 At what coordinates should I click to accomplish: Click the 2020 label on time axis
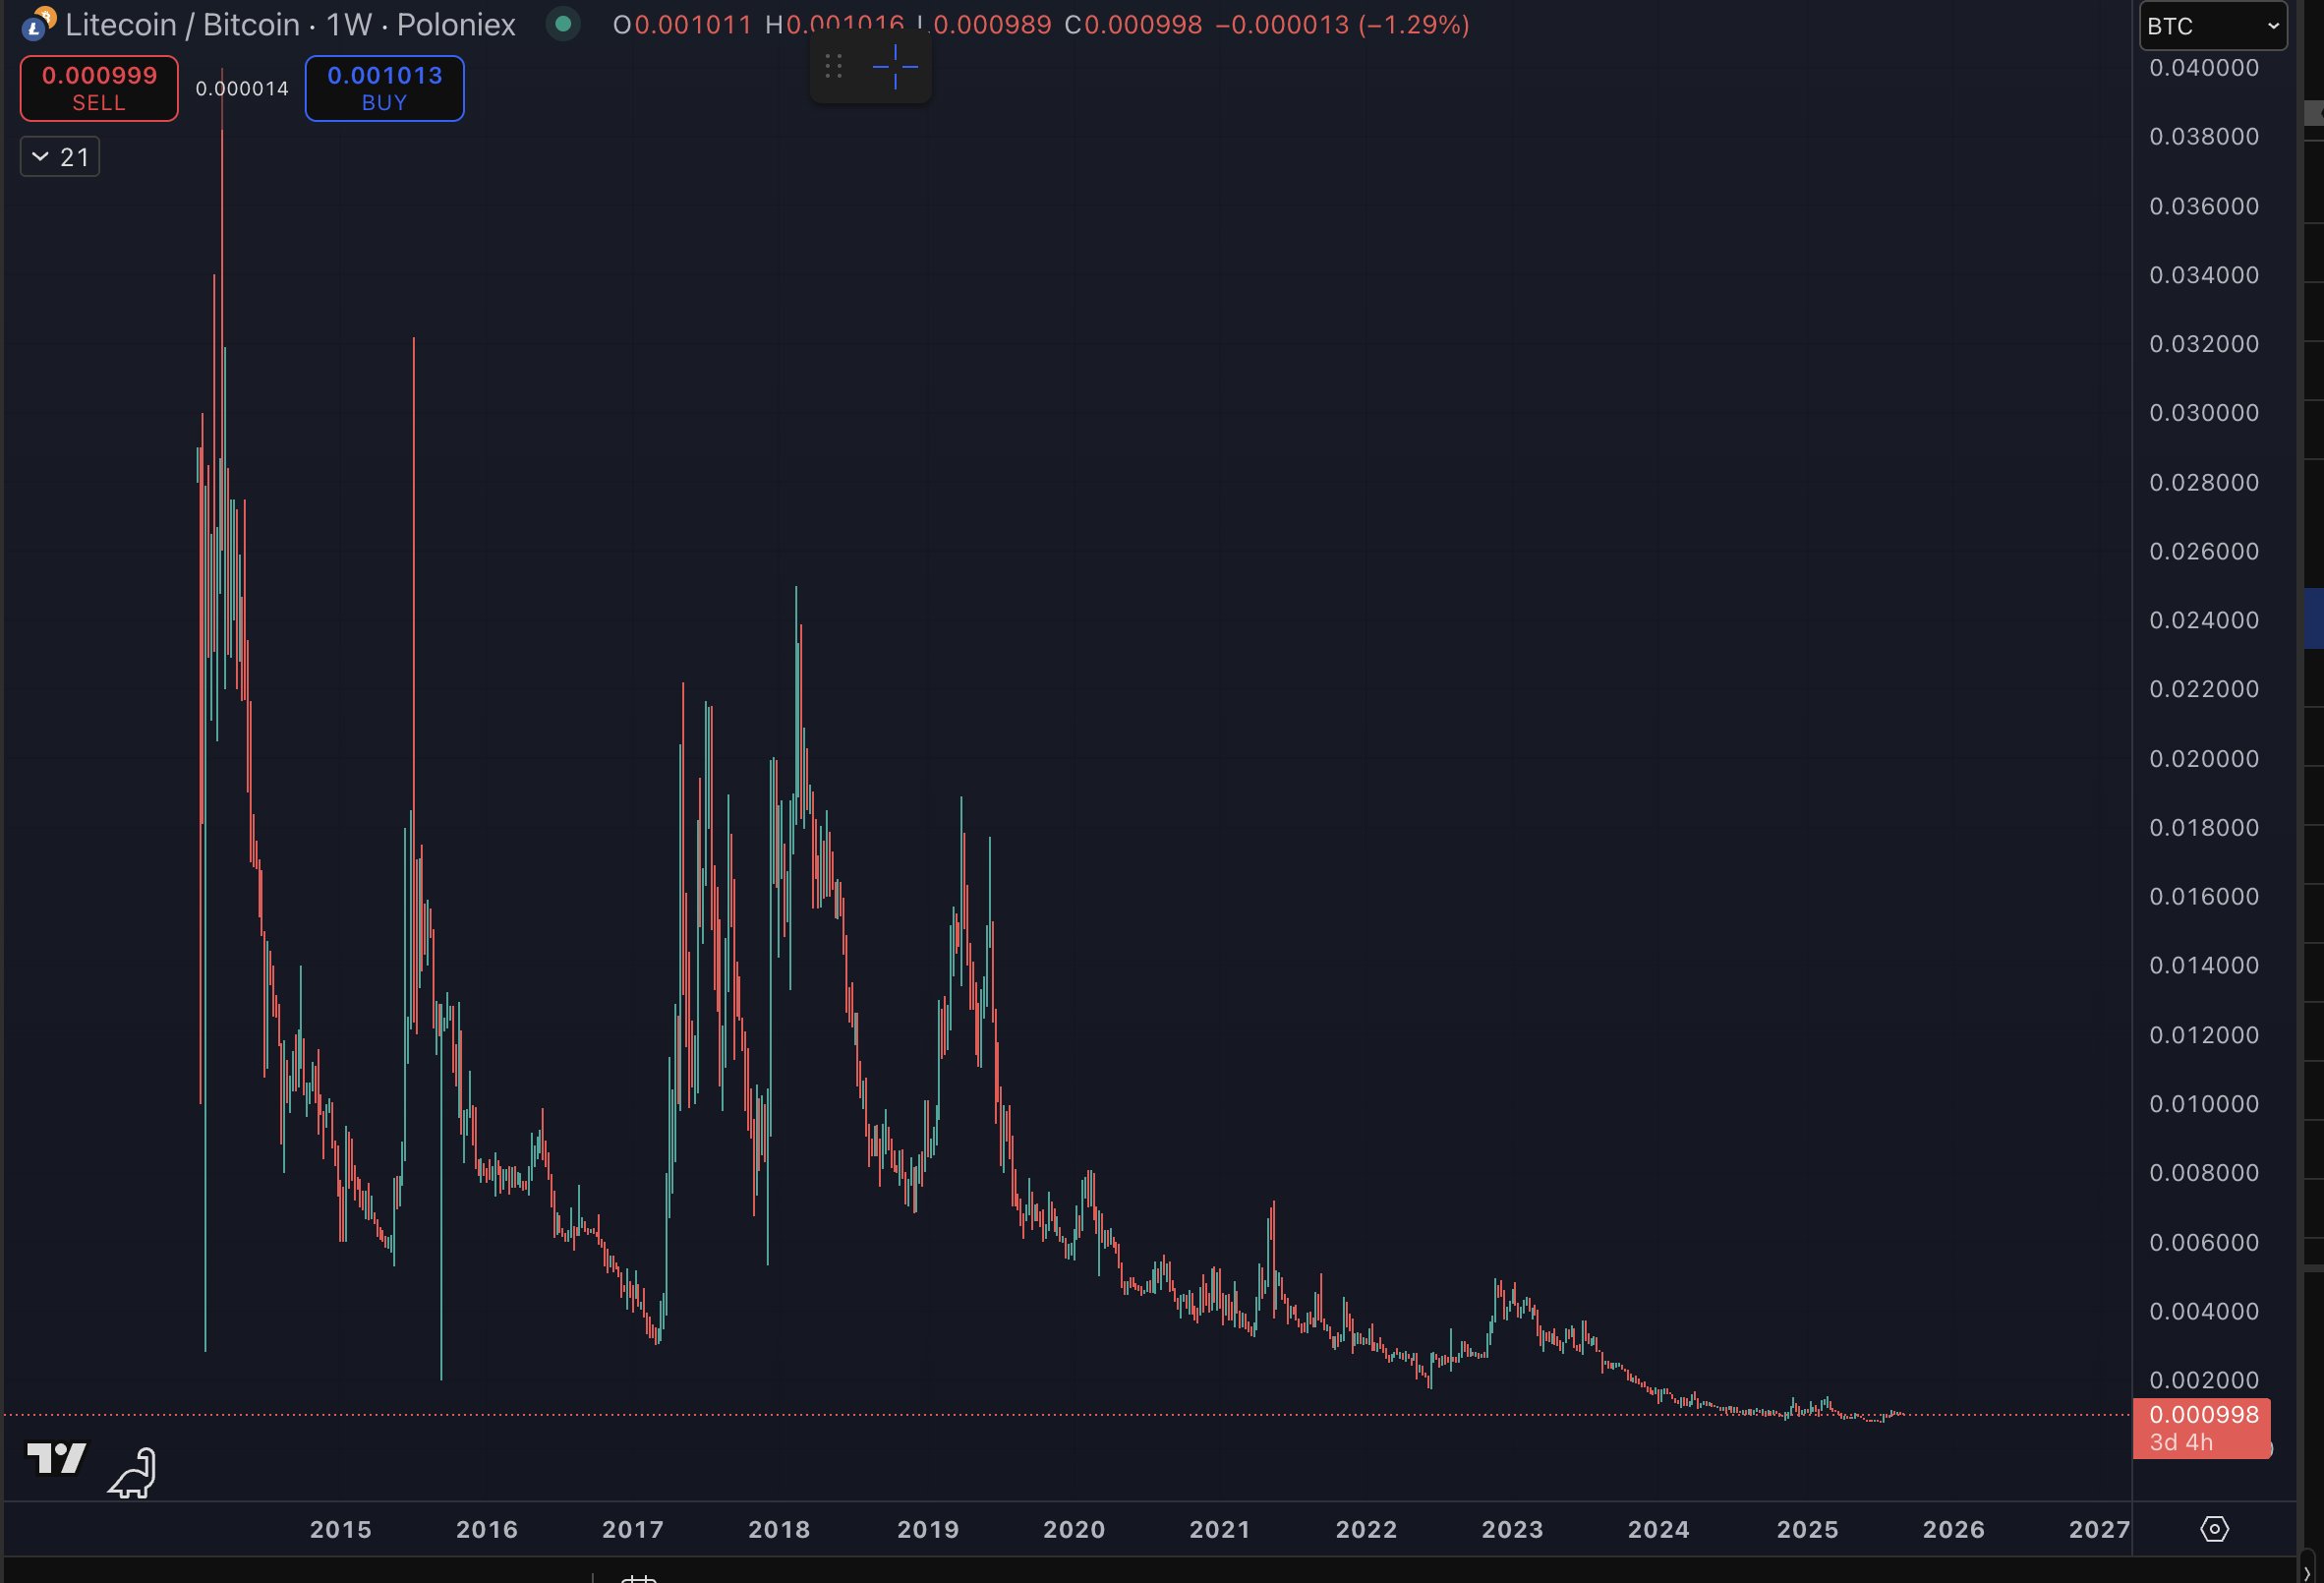(x=1074, y=1529)
